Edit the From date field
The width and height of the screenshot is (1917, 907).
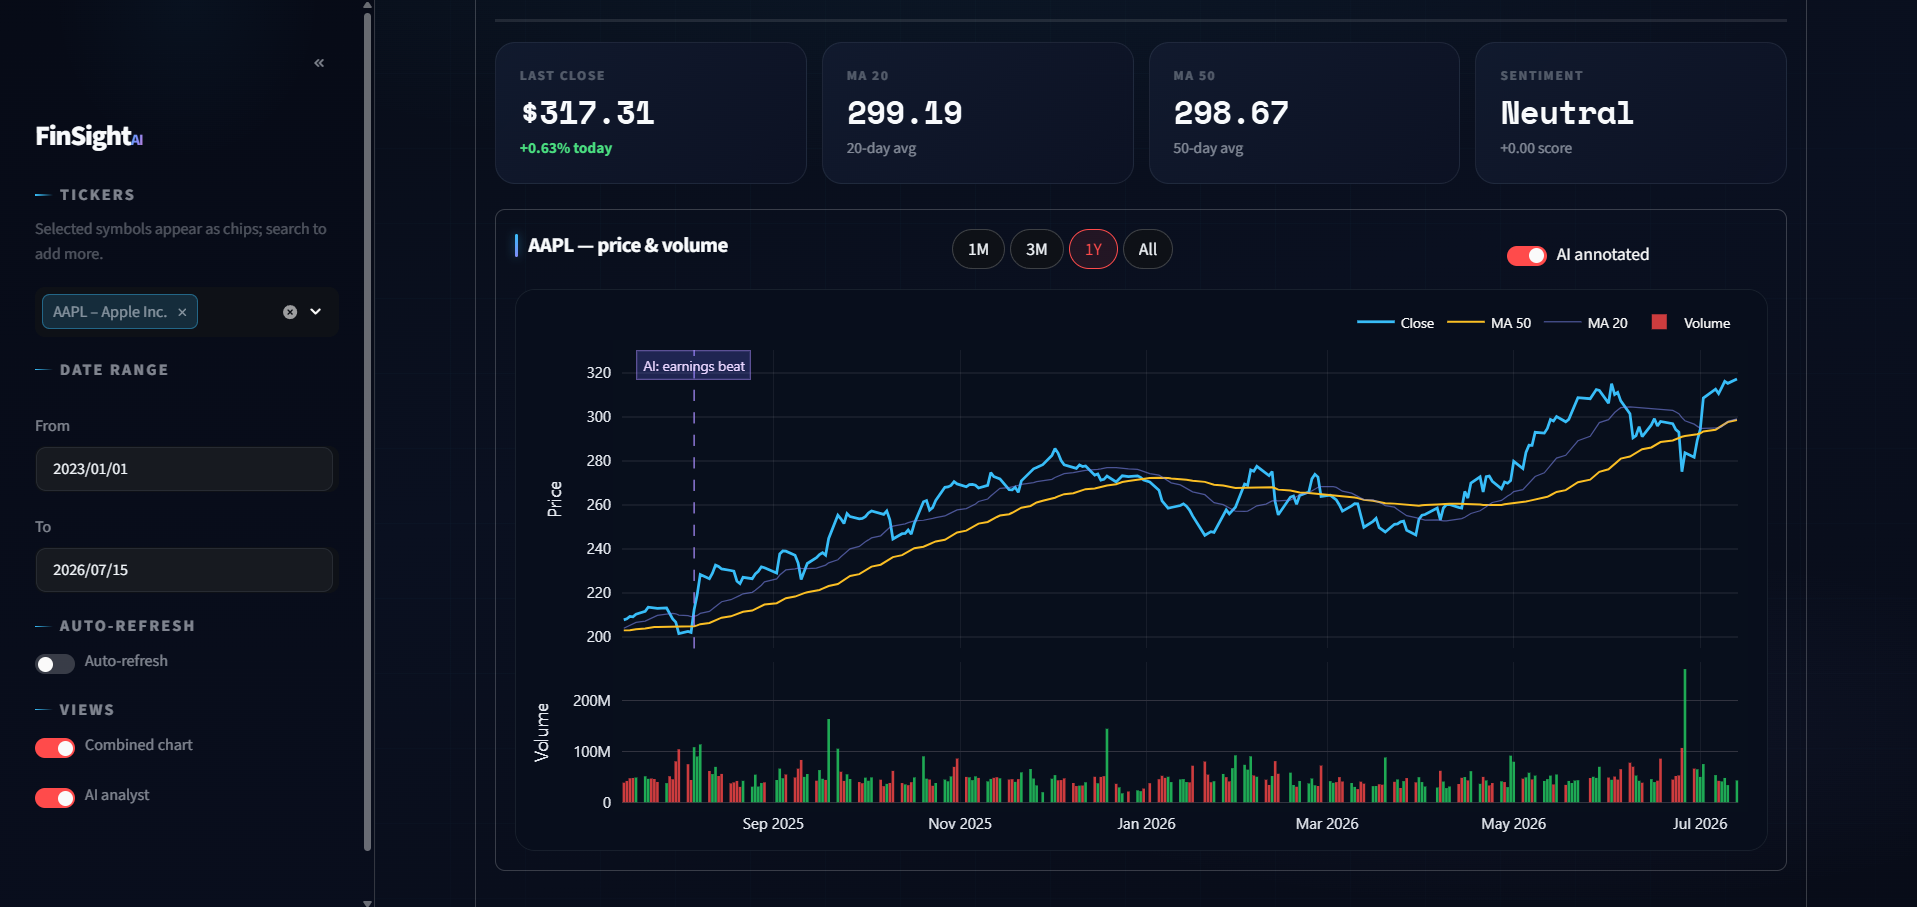(184, 469)
